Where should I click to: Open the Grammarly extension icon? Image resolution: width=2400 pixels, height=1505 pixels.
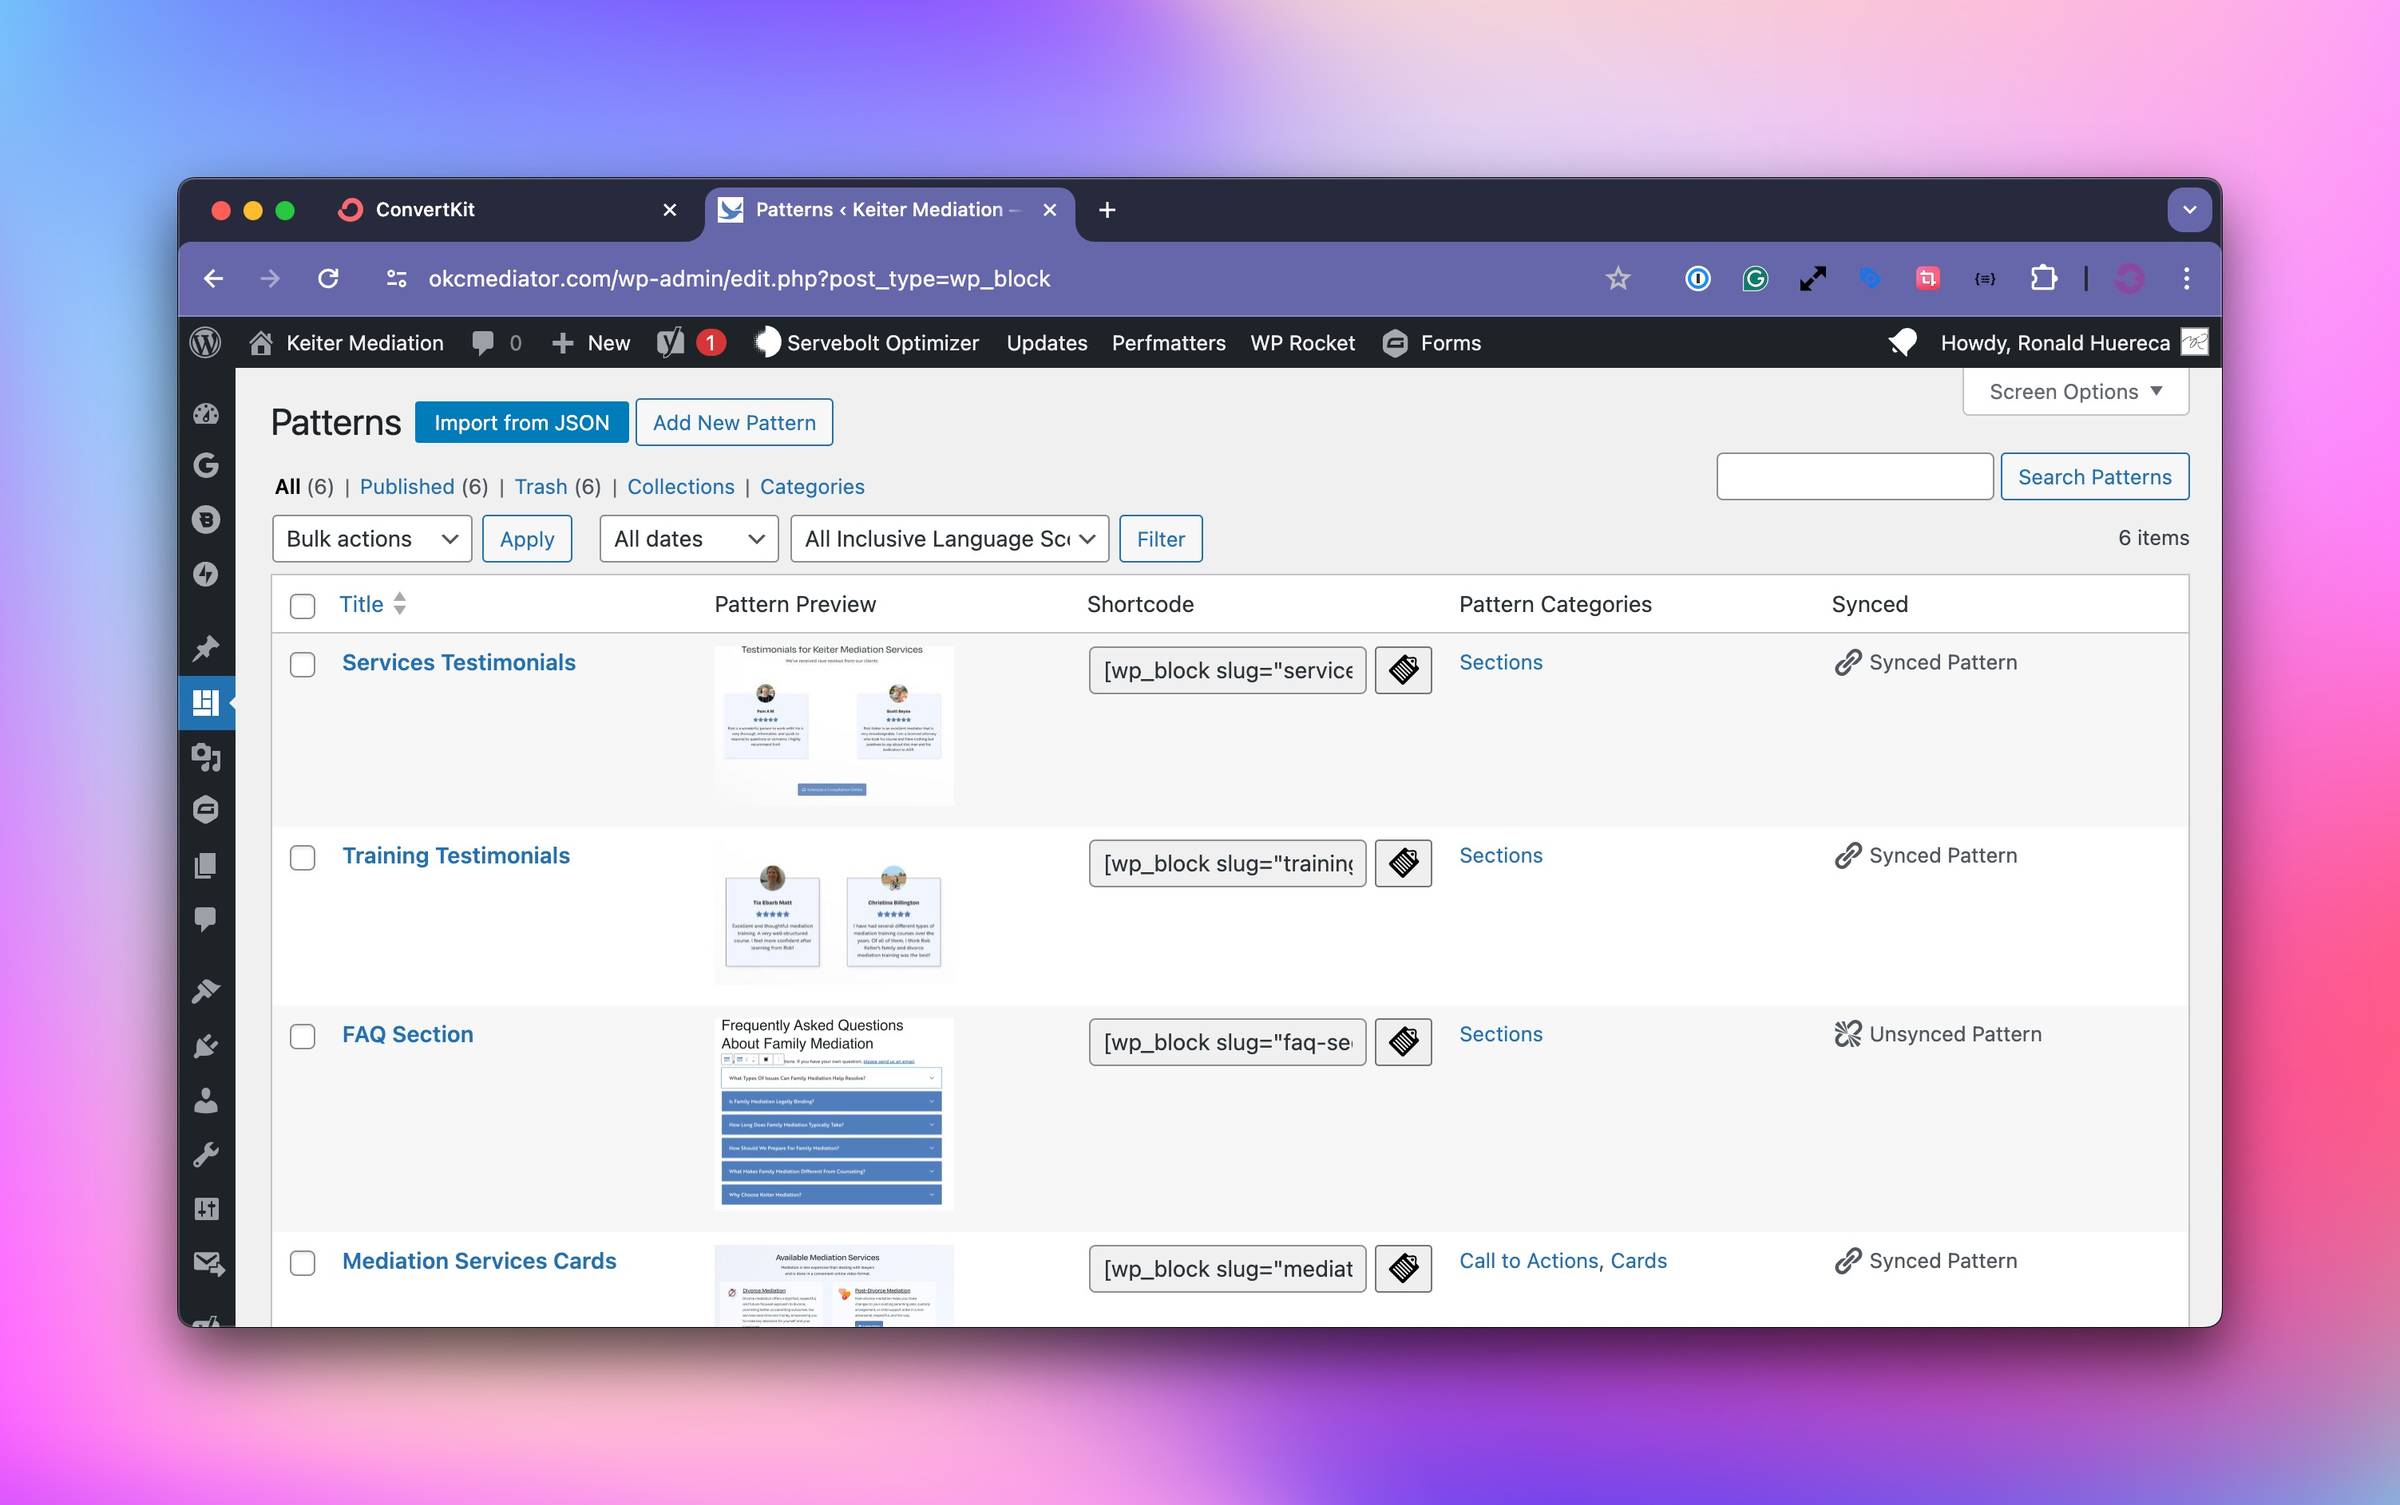click(x=1755, y=278)
